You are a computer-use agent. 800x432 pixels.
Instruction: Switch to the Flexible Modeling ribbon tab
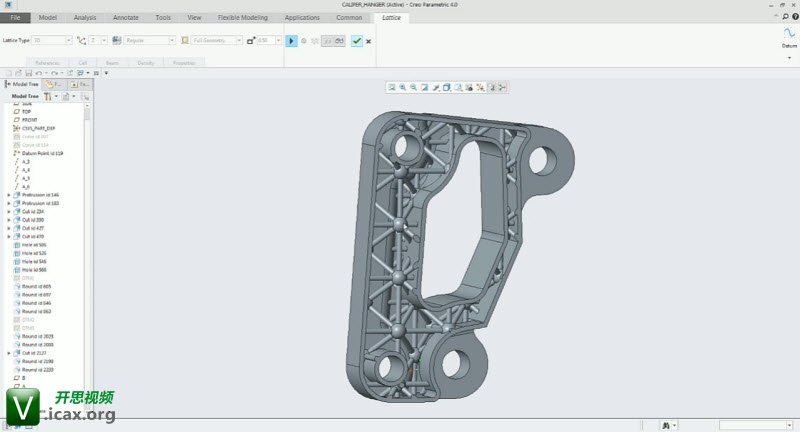tap(241, 18)
